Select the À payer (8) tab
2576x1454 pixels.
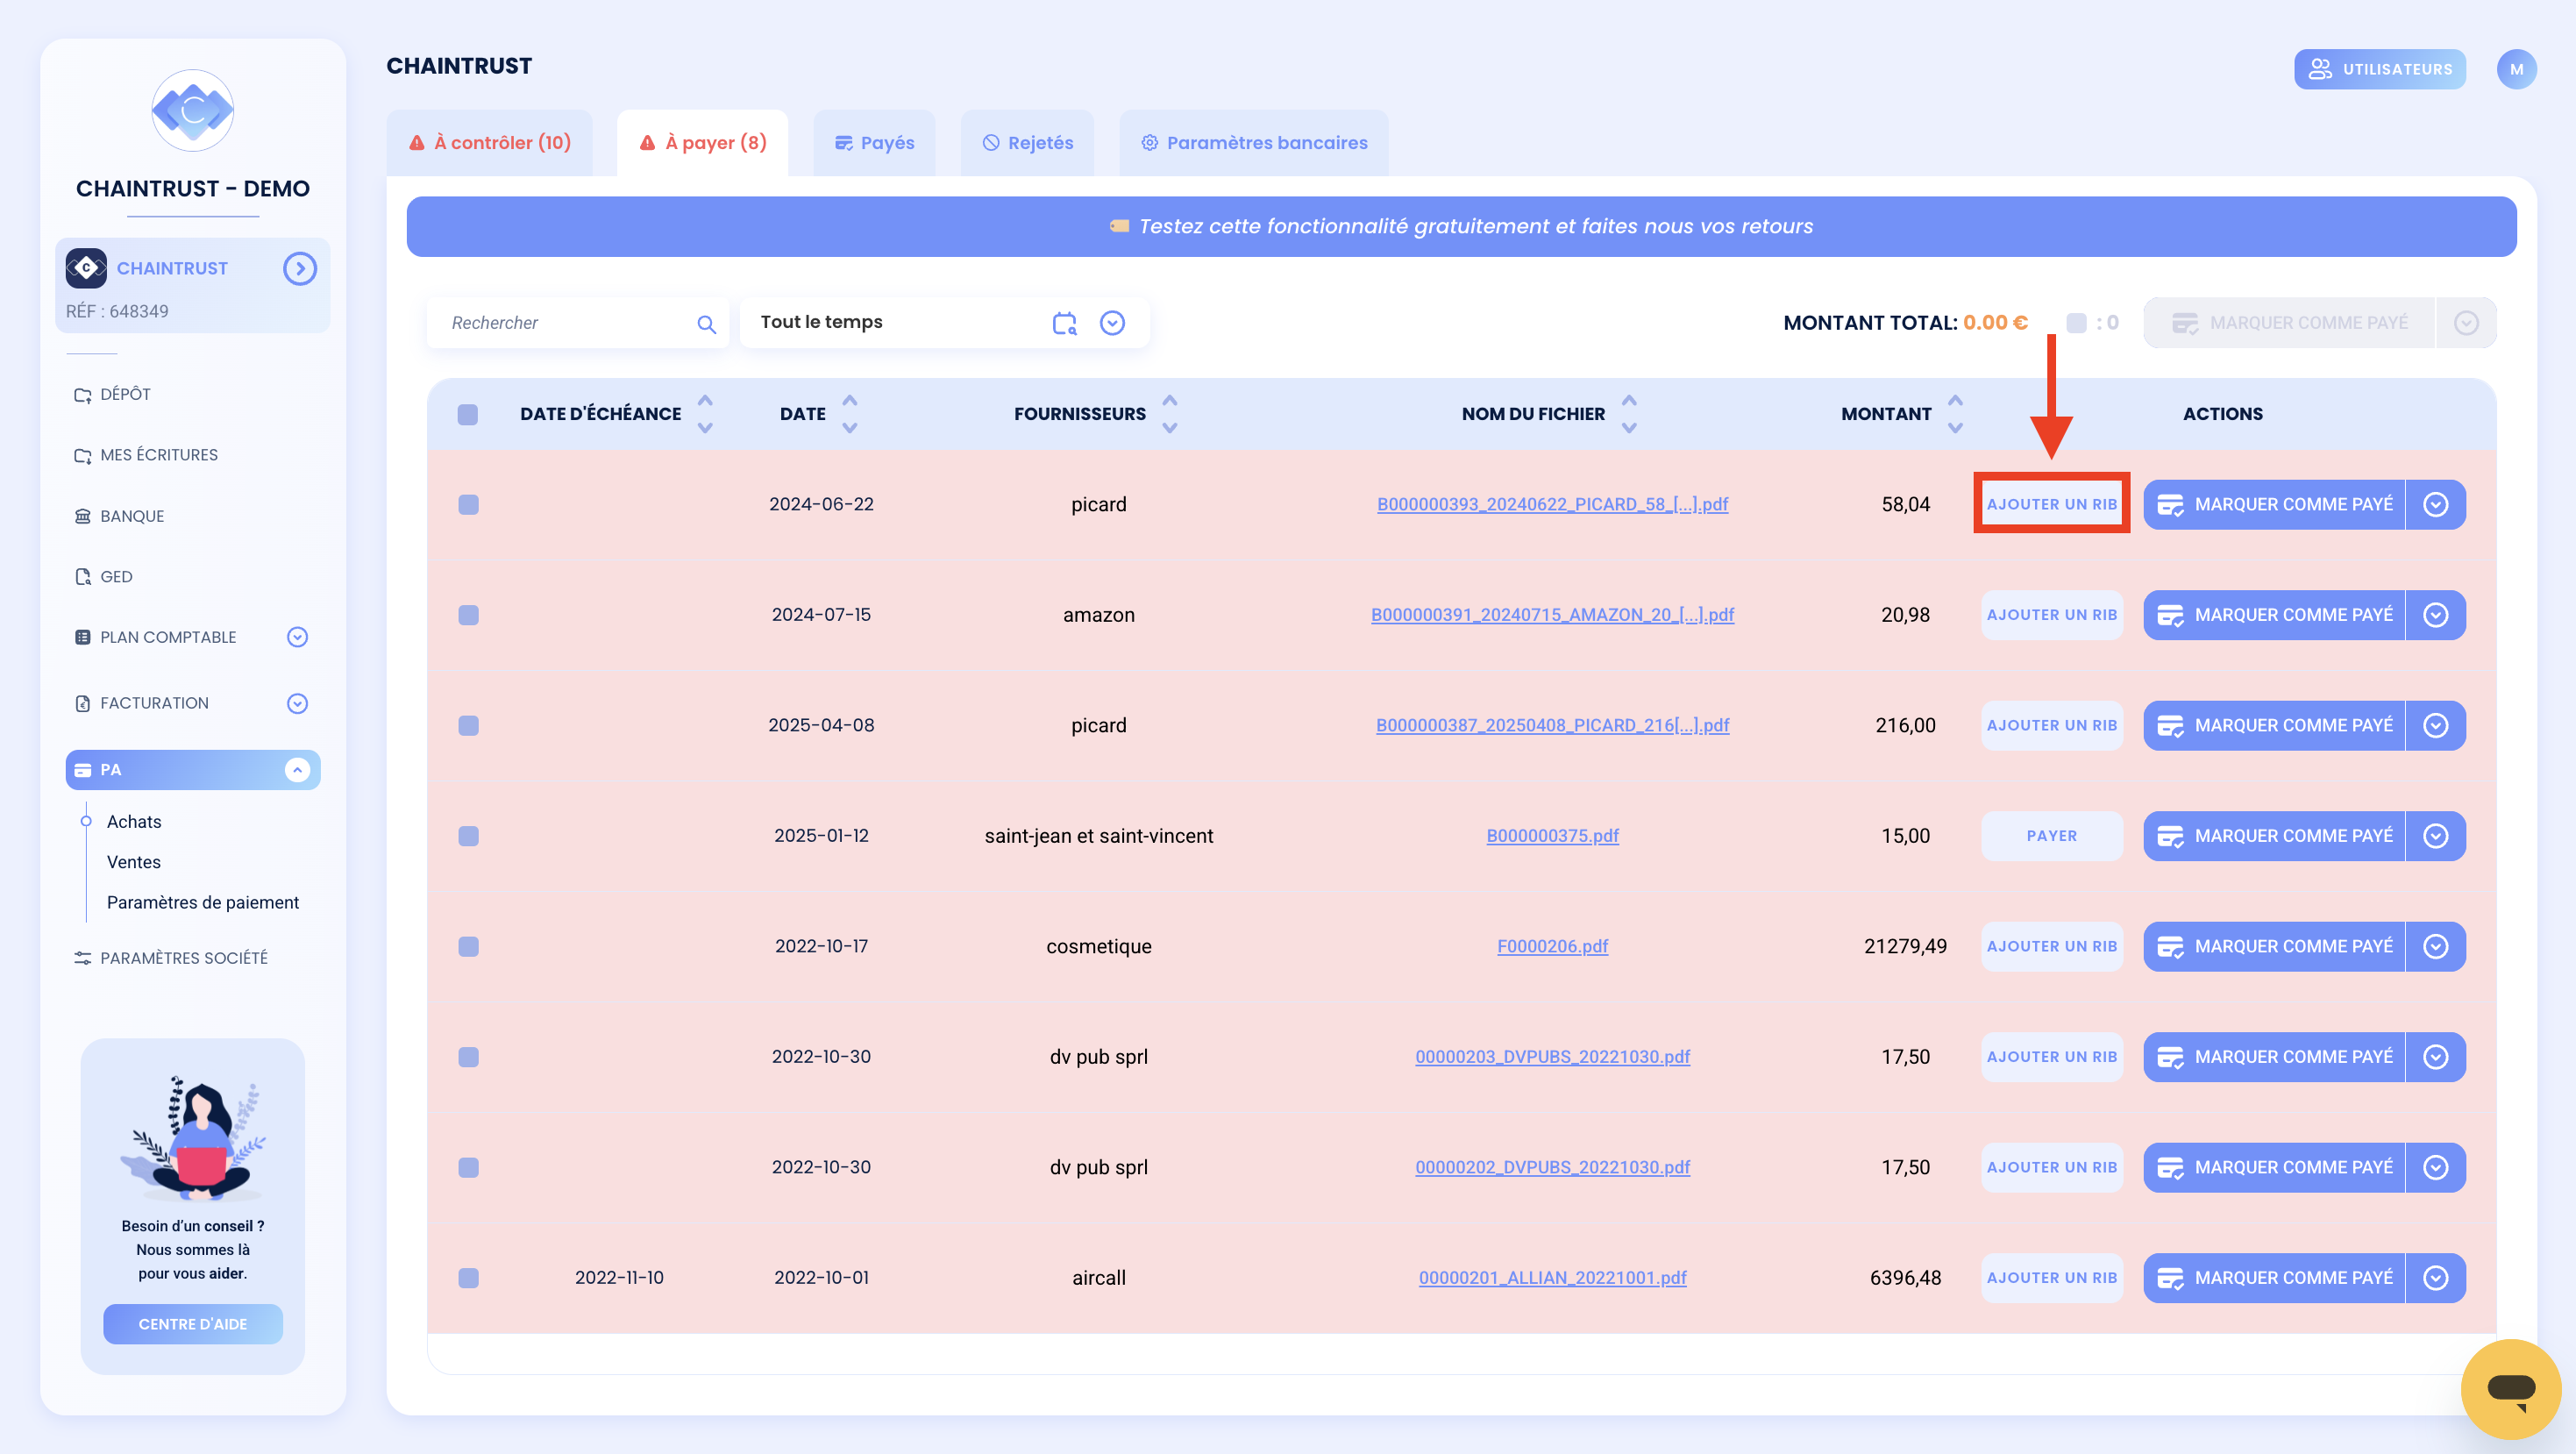tap(703, 143)
